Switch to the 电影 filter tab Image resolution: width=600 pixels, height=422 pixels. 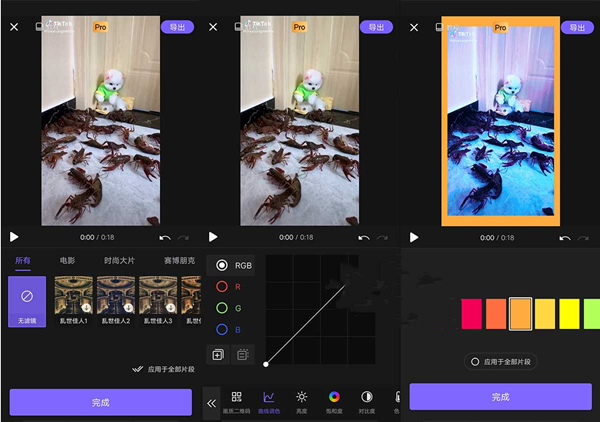tap(67, 260)
